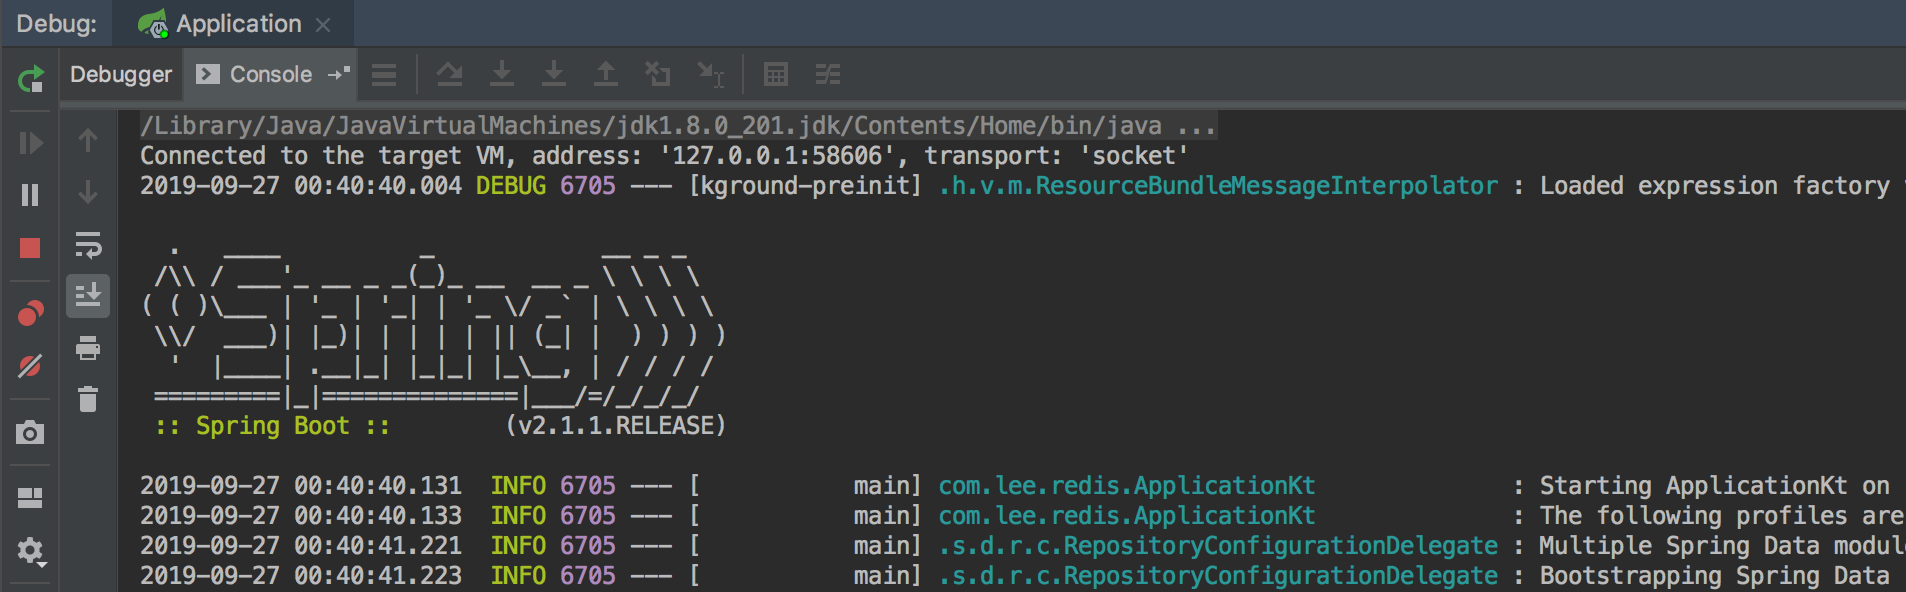Close the Application debug tab

(323, 25)
